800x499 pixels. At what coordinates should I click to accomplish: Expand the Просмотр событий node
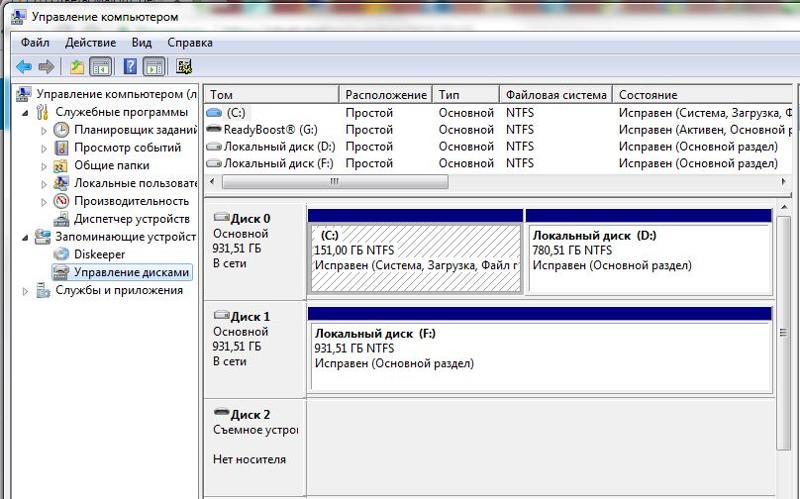click(44, 148)
